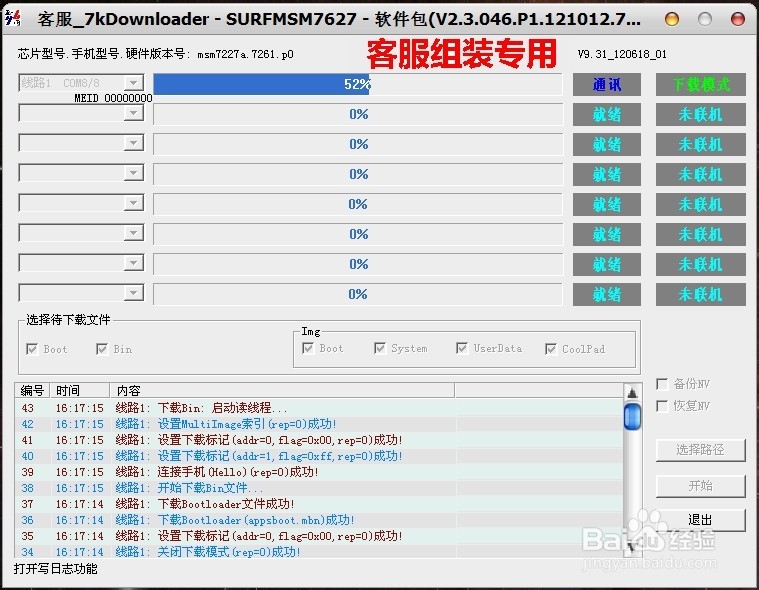Enable the 恢复NV checkbox
This screenshot has width=759, height=590.
662,406
